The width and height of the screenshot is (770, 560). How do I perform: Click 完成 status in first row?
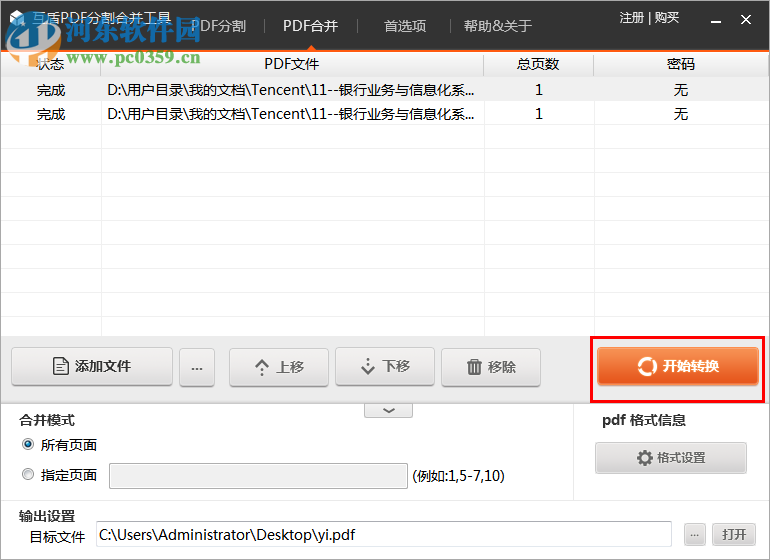[51, 90]
